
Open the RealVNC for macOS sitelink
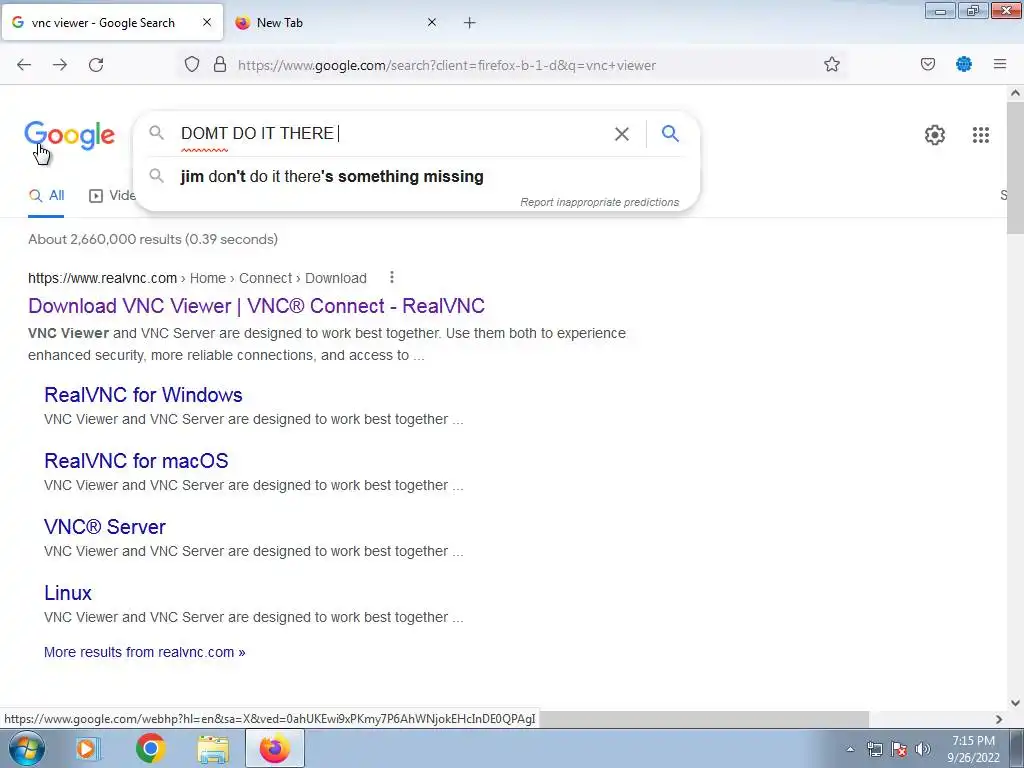click(136, 460)
